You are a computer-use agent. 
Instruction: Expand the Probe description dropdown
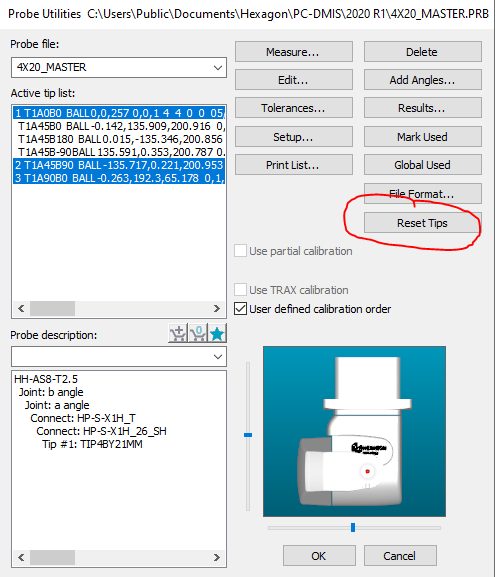point(119,357)
